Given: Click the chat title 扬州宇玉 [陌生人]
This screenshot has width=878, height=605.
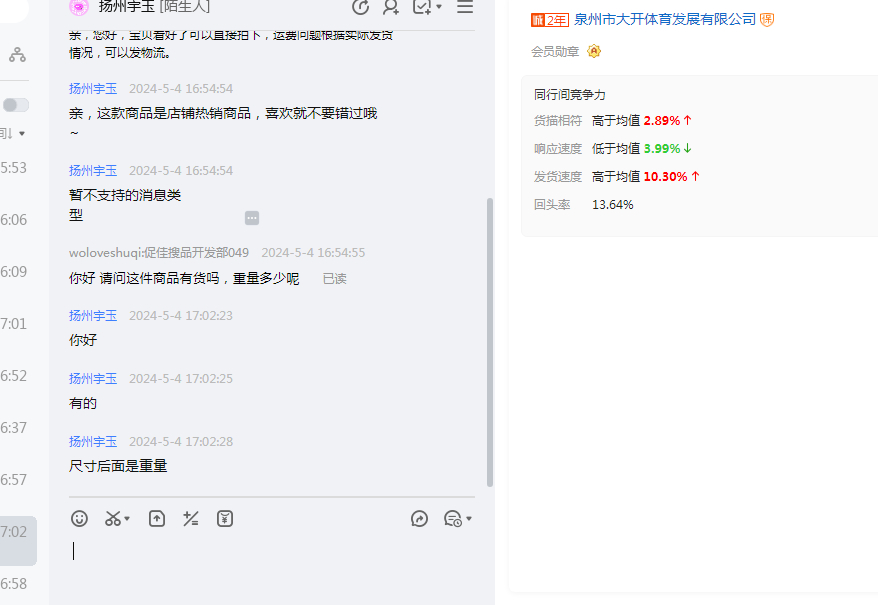Looking at the screenshot, I should tap(154, 7).
